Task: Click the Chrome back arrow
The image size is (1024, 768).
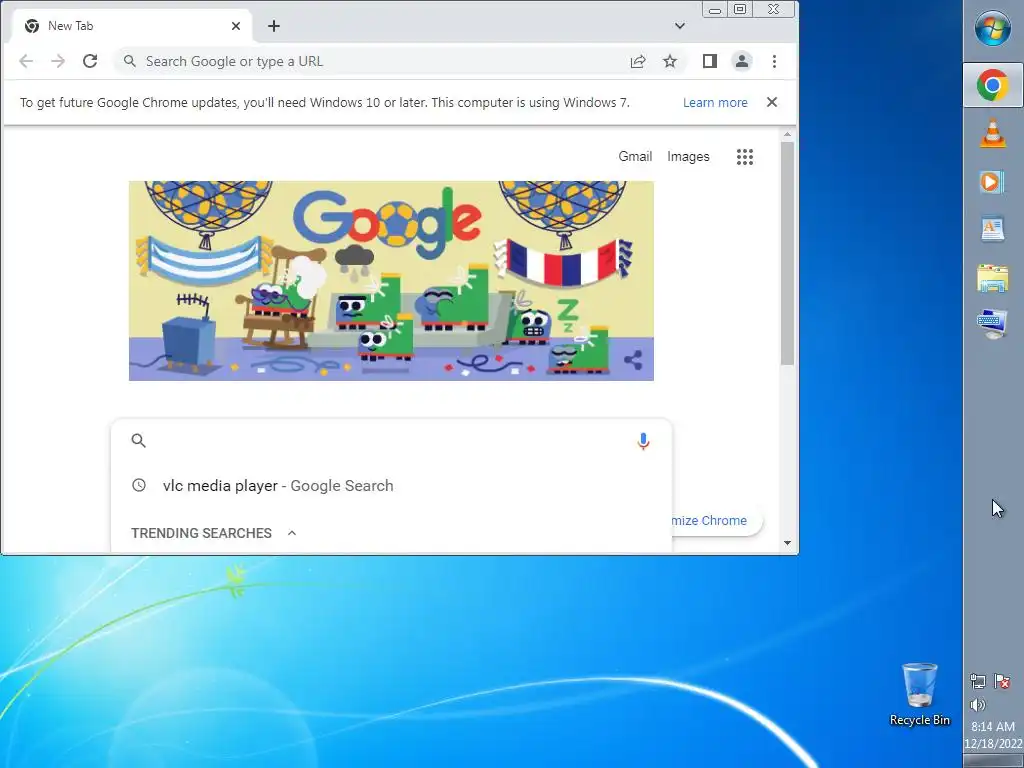Action: pos(26,61)
